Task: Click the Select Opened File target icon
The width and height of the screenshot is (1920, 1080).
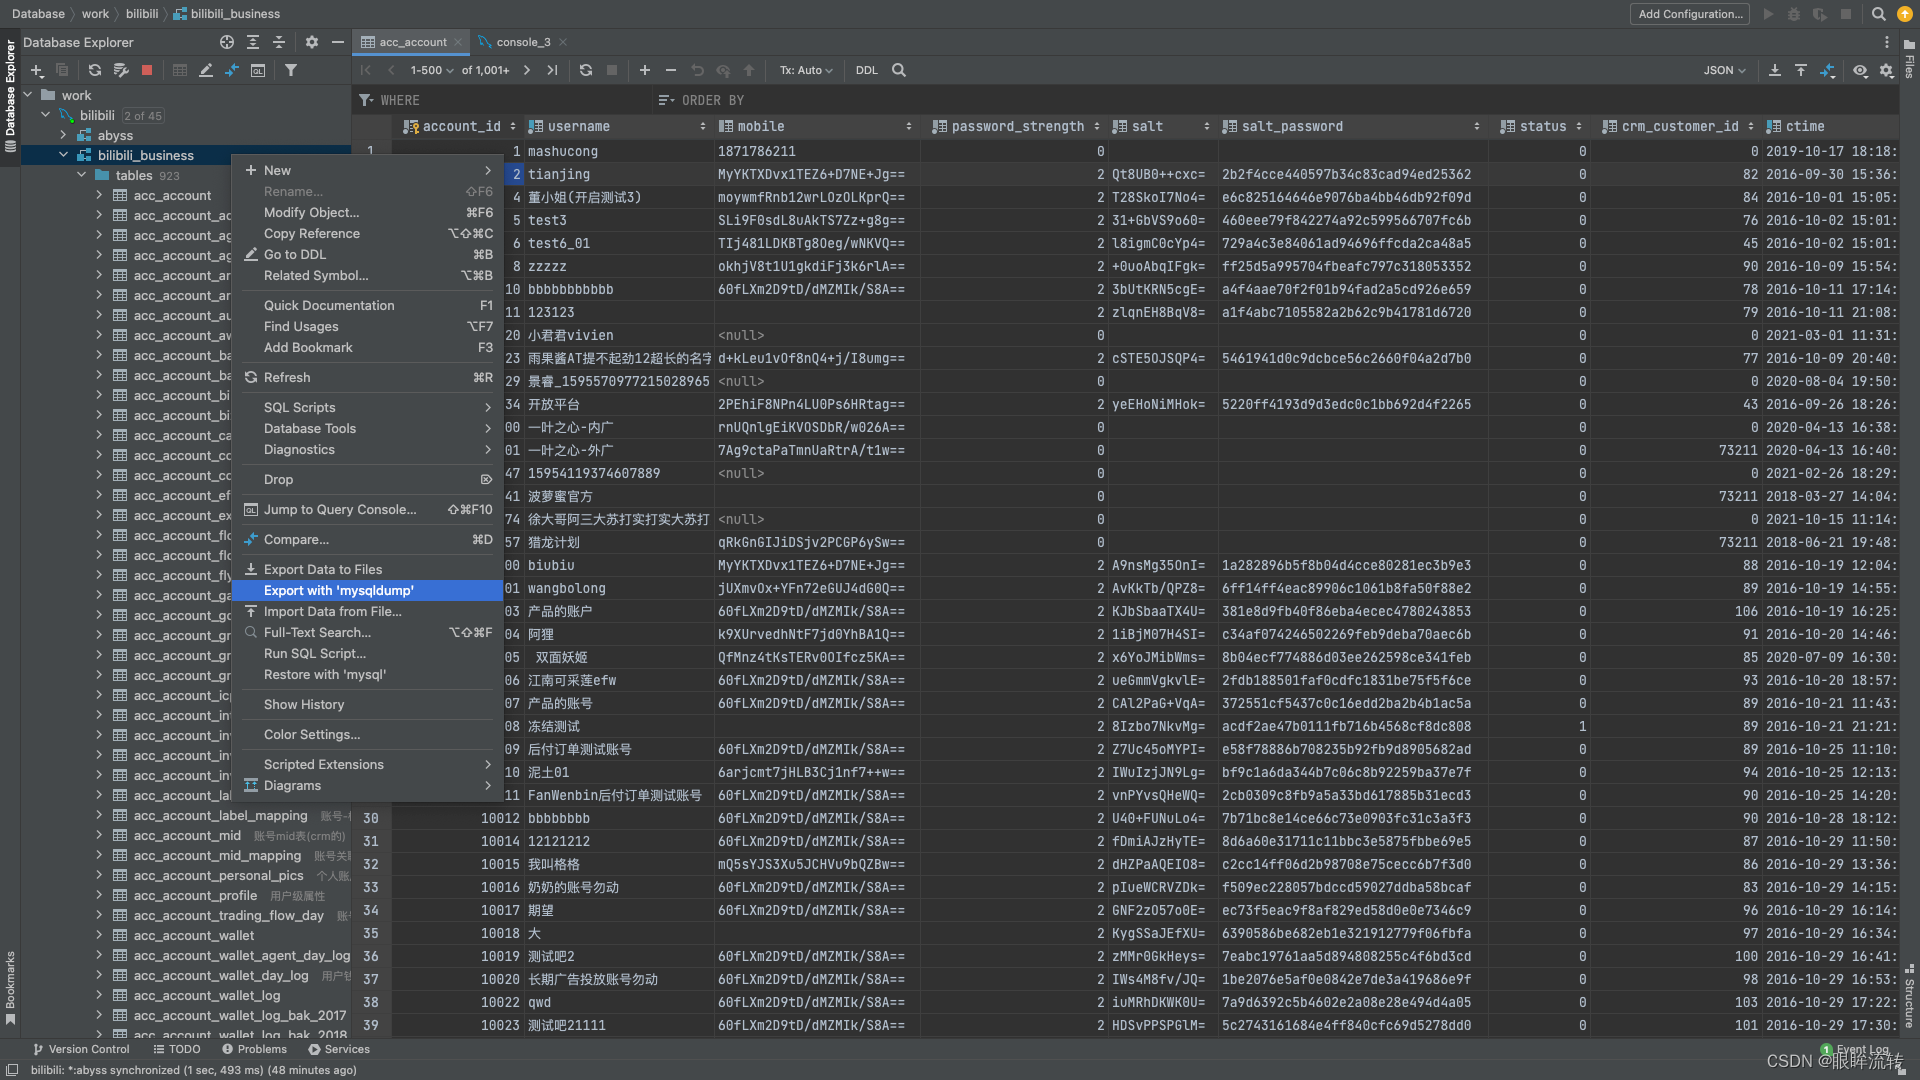Action: [227, 42]
